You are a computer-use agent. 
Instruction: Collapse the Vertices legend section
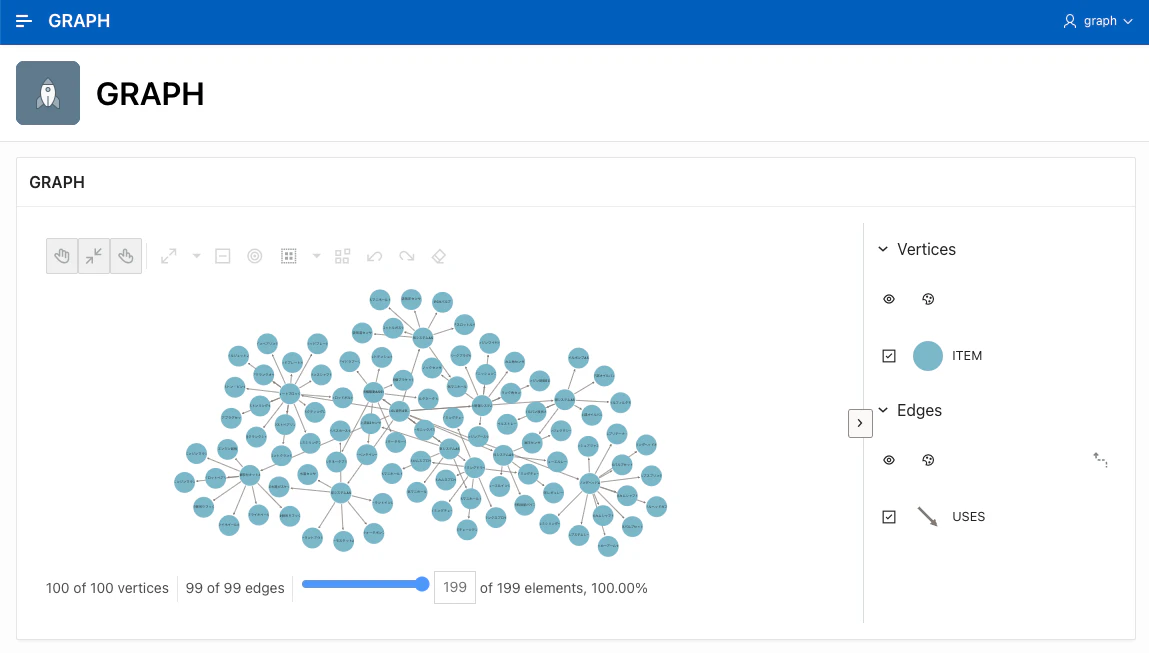[x=883, y=249]
